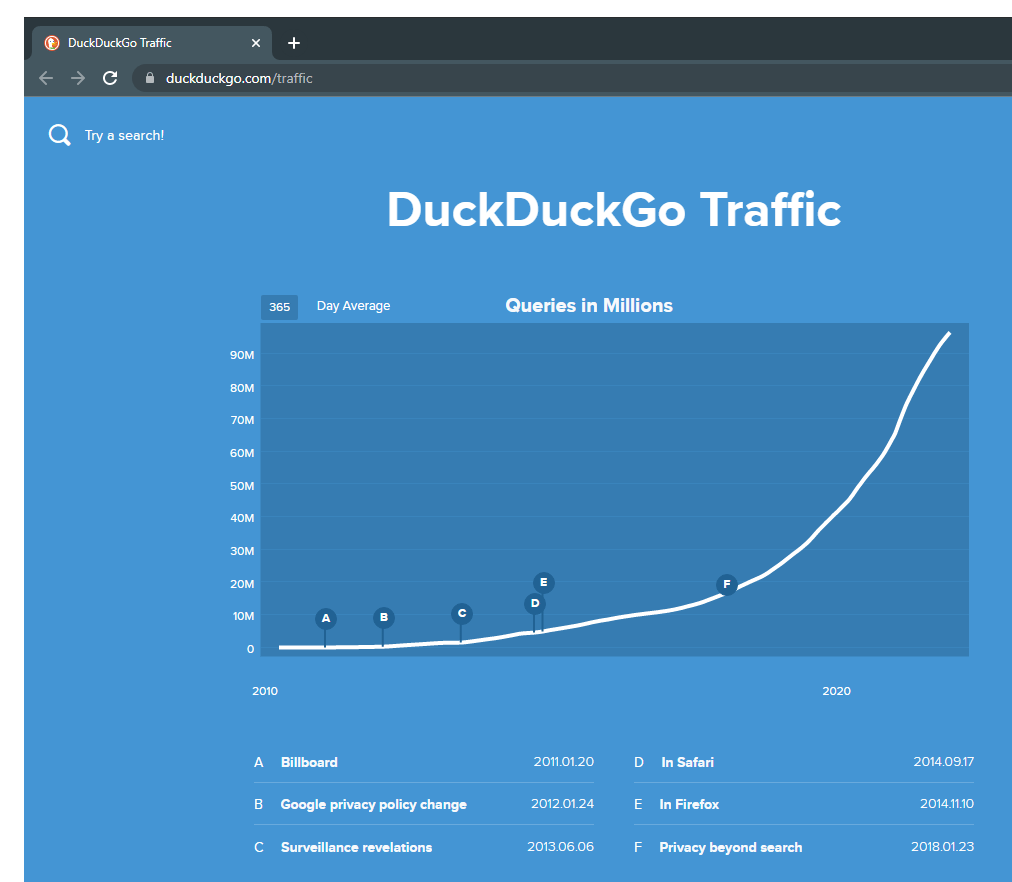Click marker E on the chart

tap(544, 582)
